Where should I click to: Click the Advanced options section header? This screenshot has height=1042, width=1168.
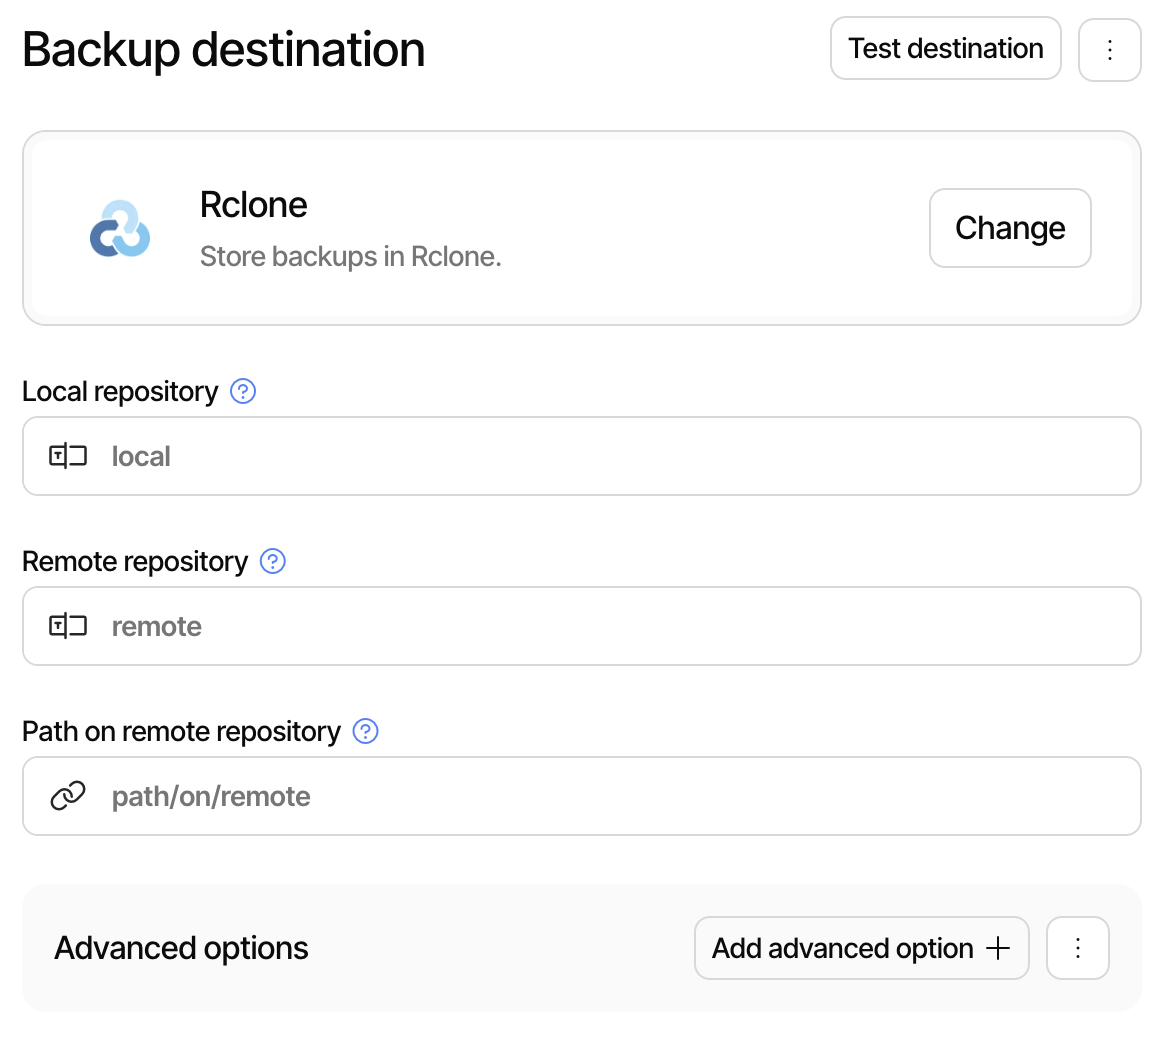tap(181, 948)
